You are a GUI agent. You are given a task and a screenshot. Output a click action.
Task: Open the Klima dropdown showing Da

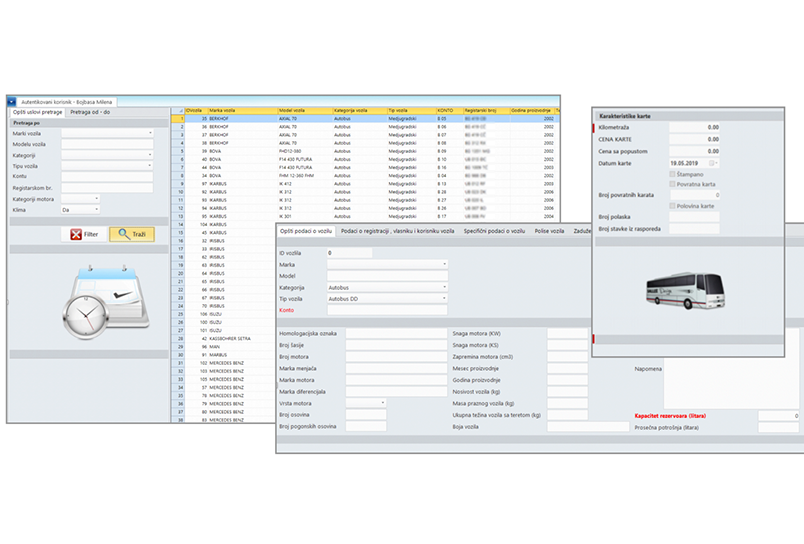tap(97, 210)
